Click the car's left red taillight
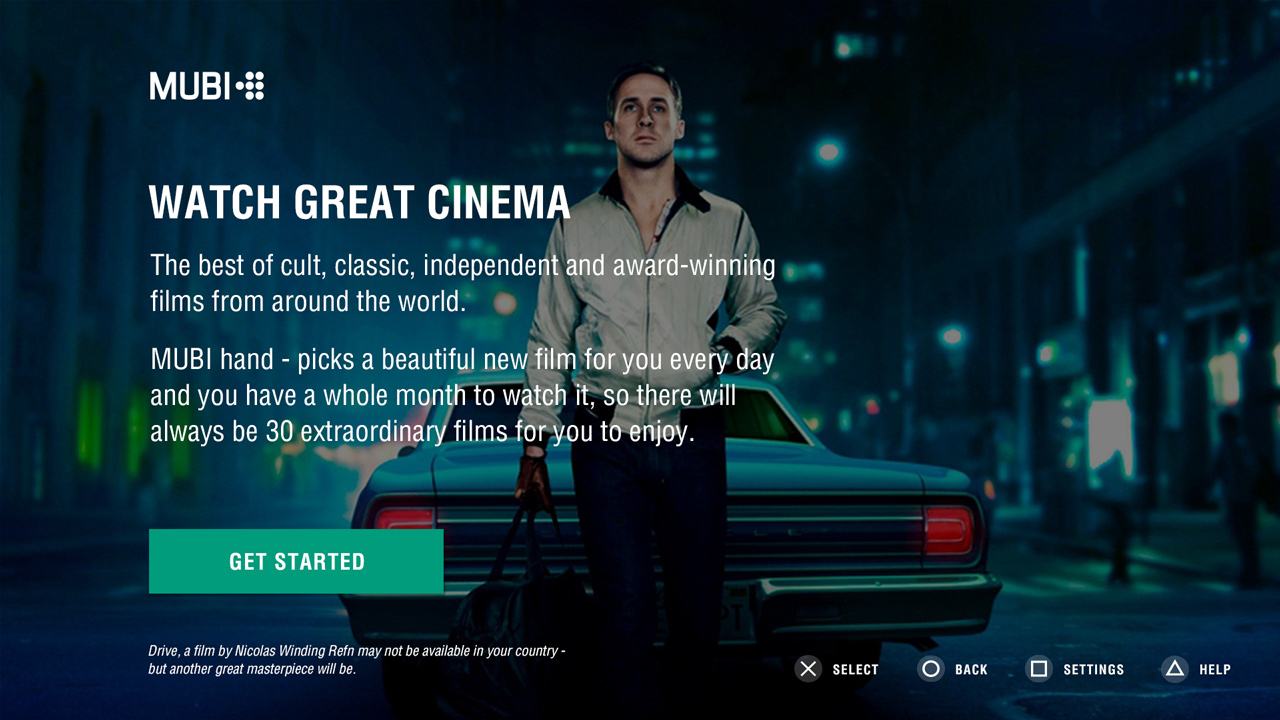1280x720 pixels. pyautogui.click(x=405, y=518)
